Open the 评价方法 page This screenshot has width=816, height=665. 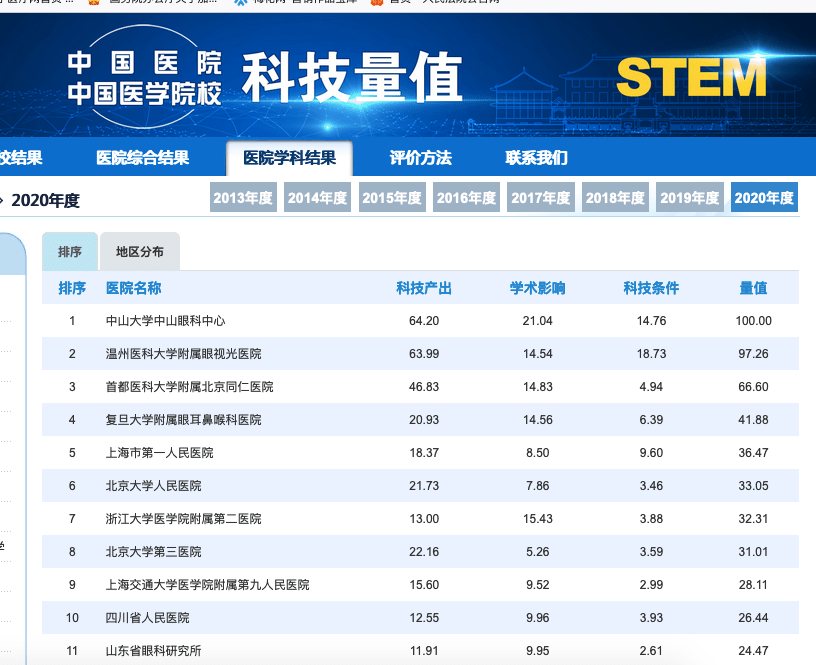[420, 158]
